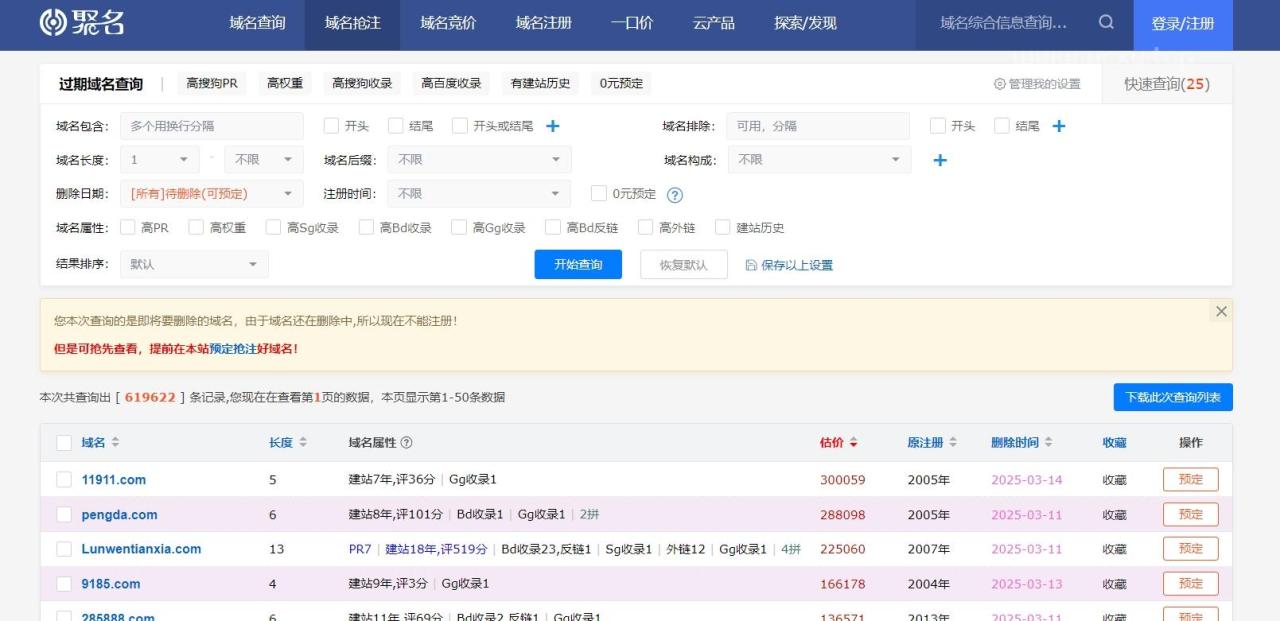The height and width of the screenshot is (621, 1280).
Task: Open the 云产品 nav item
Action: (x=714, y=23)
